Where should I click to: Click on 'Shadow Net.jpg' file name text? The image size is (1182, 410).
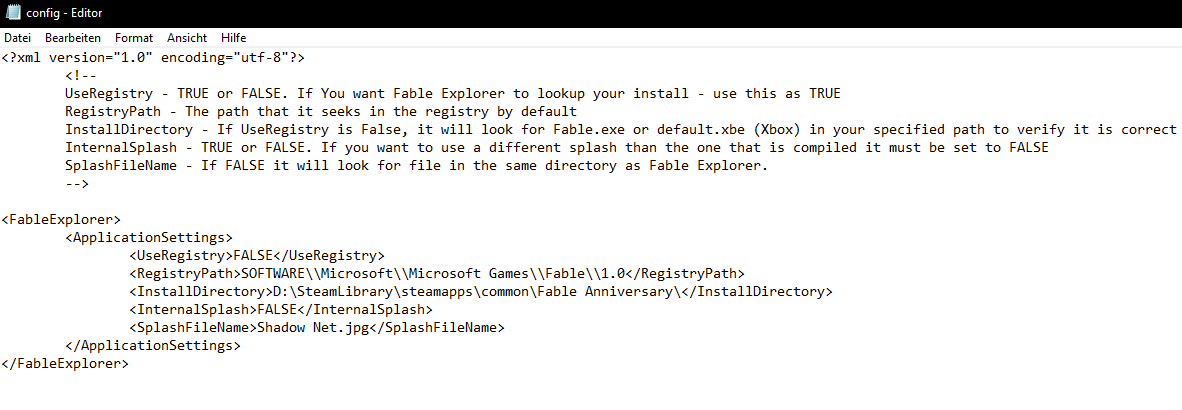click(x=313, y=327)
